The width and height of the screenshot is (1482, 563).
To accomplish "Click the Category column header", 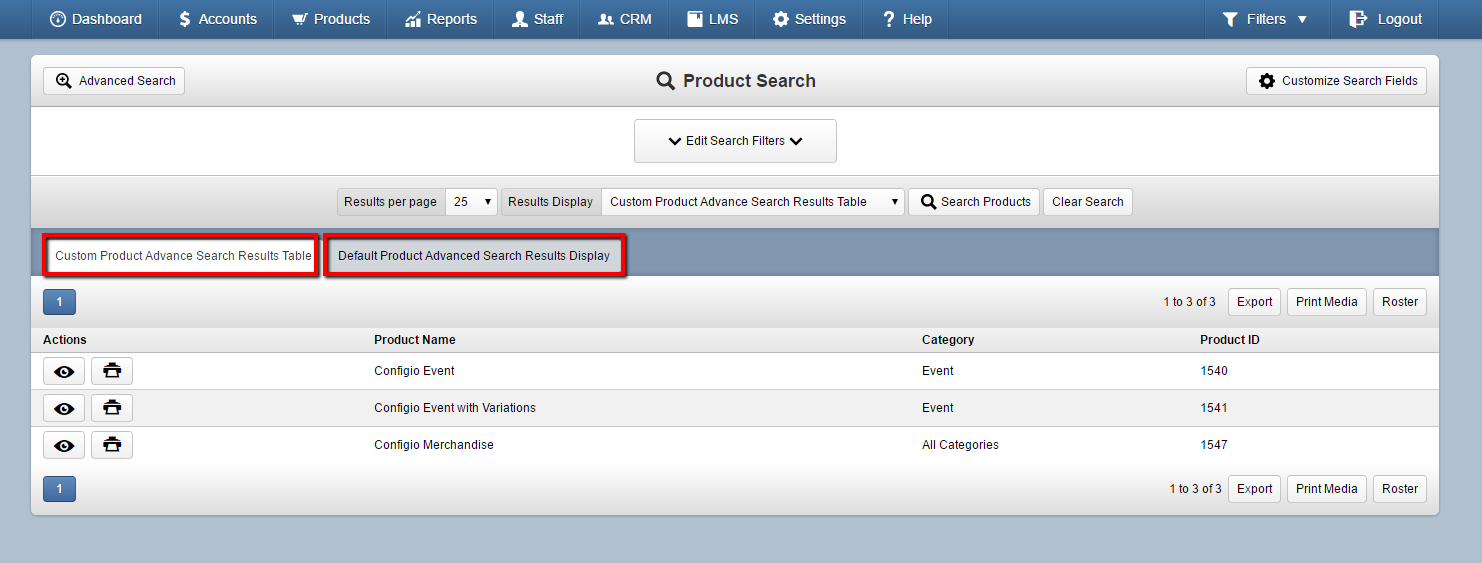I will pyautogui.click(x=948, y=340).
